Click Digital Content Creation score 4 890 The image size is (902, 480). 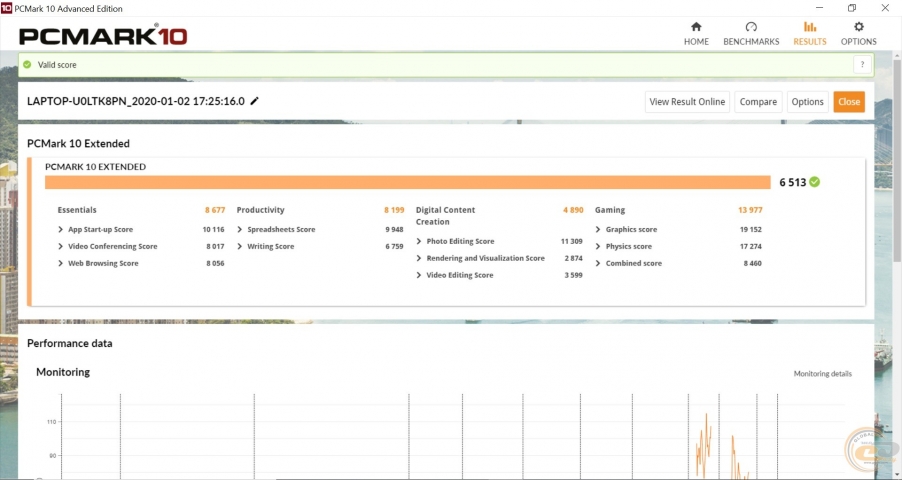[573, 210]
